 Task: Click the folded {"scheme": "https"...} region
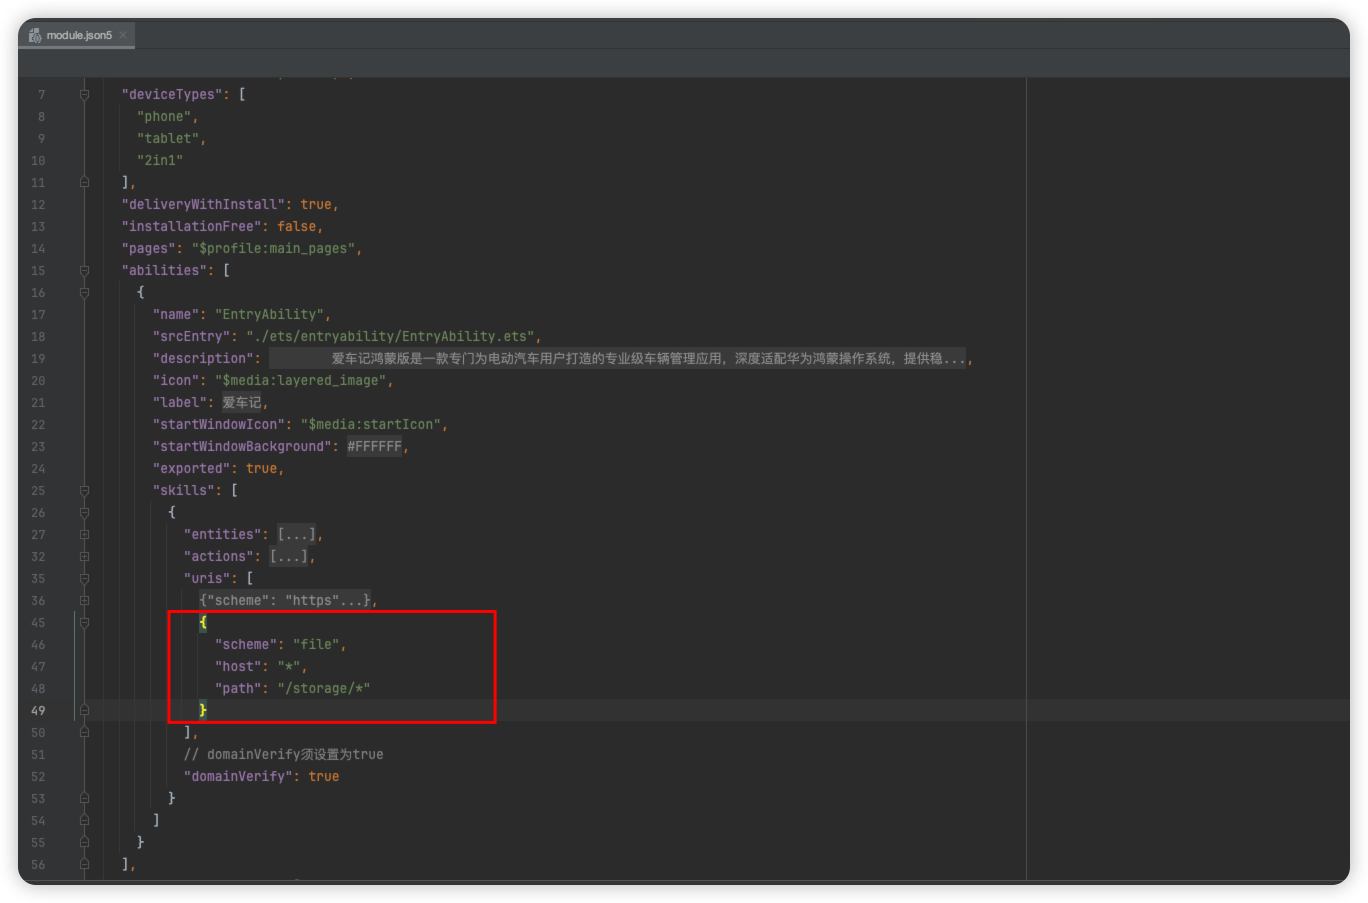pyautogui.click(x=285, y=600)
